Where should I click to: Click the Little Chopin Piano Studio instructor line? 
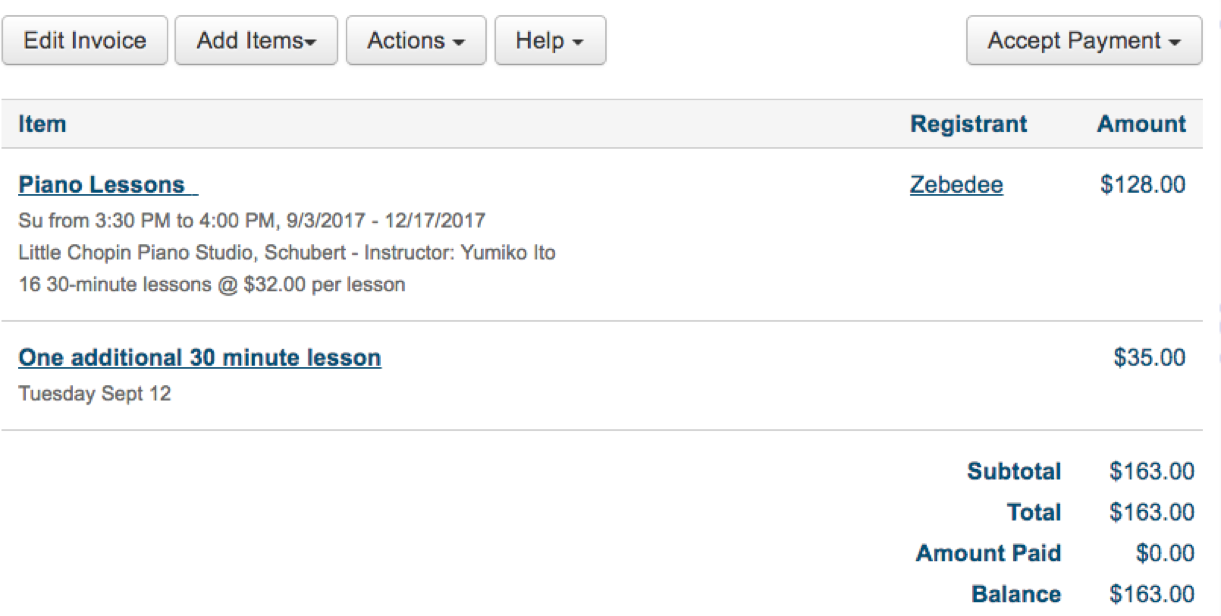pyautogui.click(x=287, y=252)
